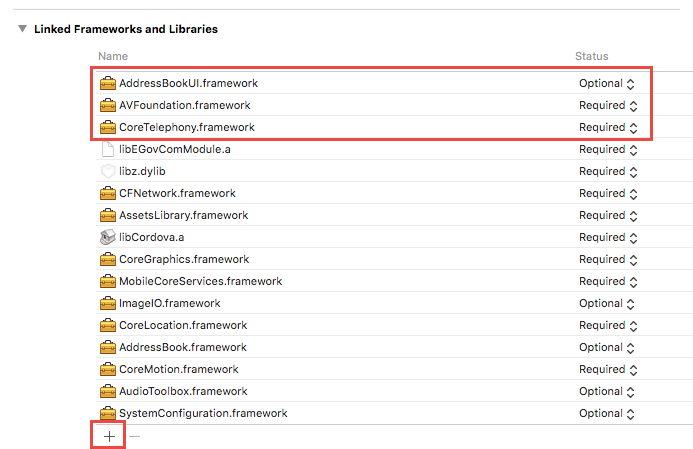Change status of AudioToolbox.framework

pos(607,391)
